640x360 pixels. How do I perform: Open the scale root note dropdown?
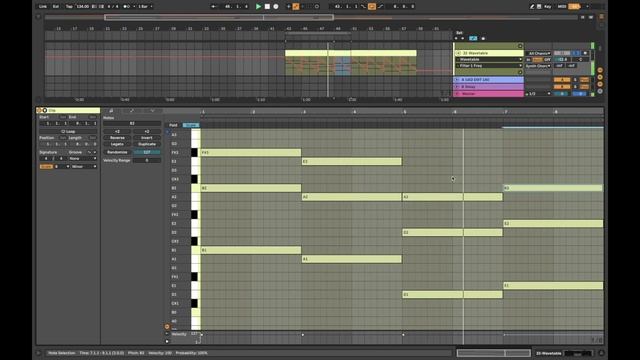point(62,167)
